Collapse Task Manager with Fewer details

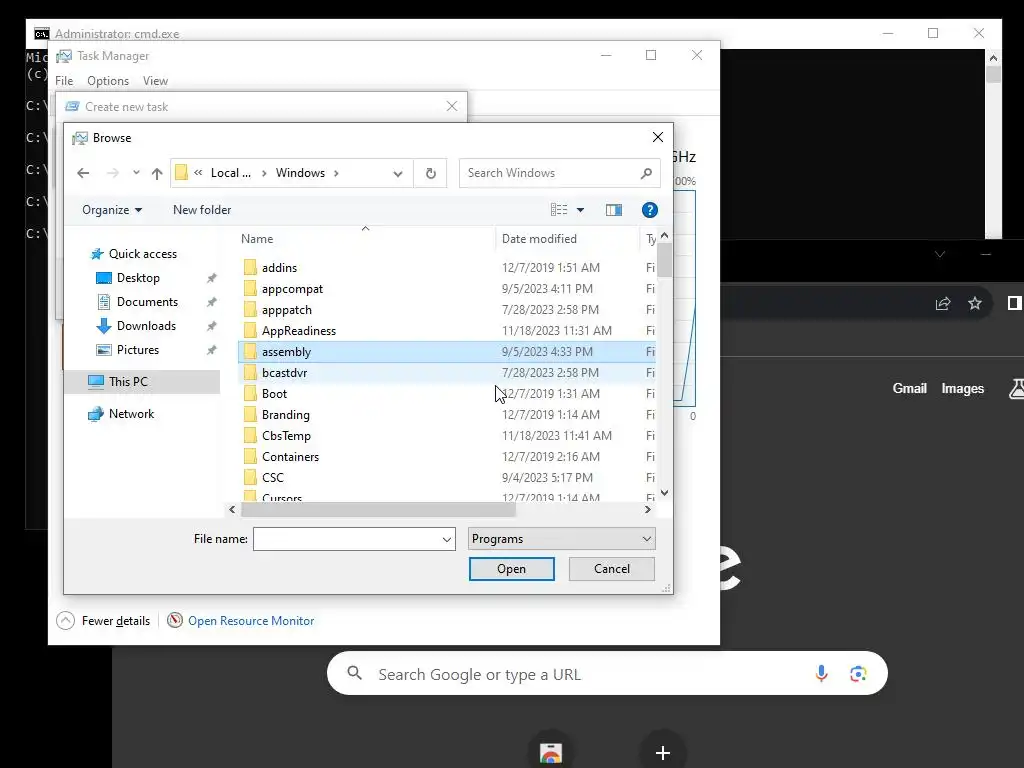[x=103, y=620]
